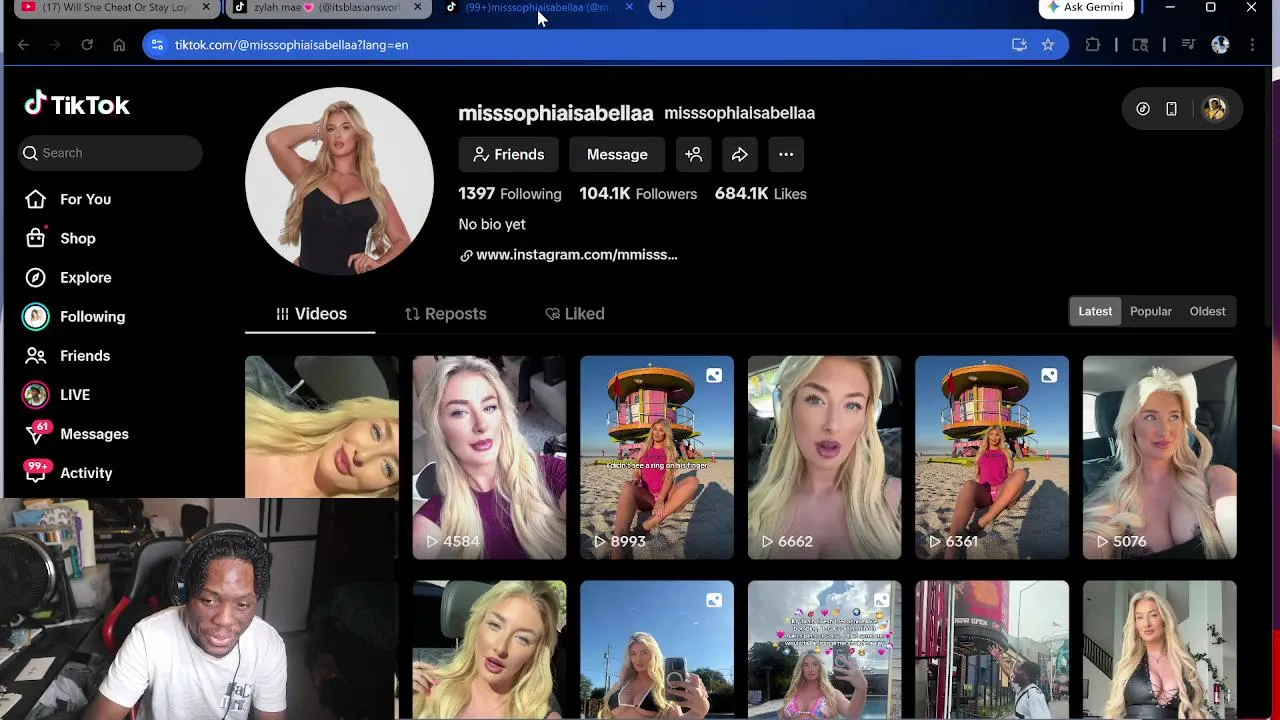Viewport: 1280px width, 720px height.
Task: Click the TikTok search field
Action: [110, 153]
